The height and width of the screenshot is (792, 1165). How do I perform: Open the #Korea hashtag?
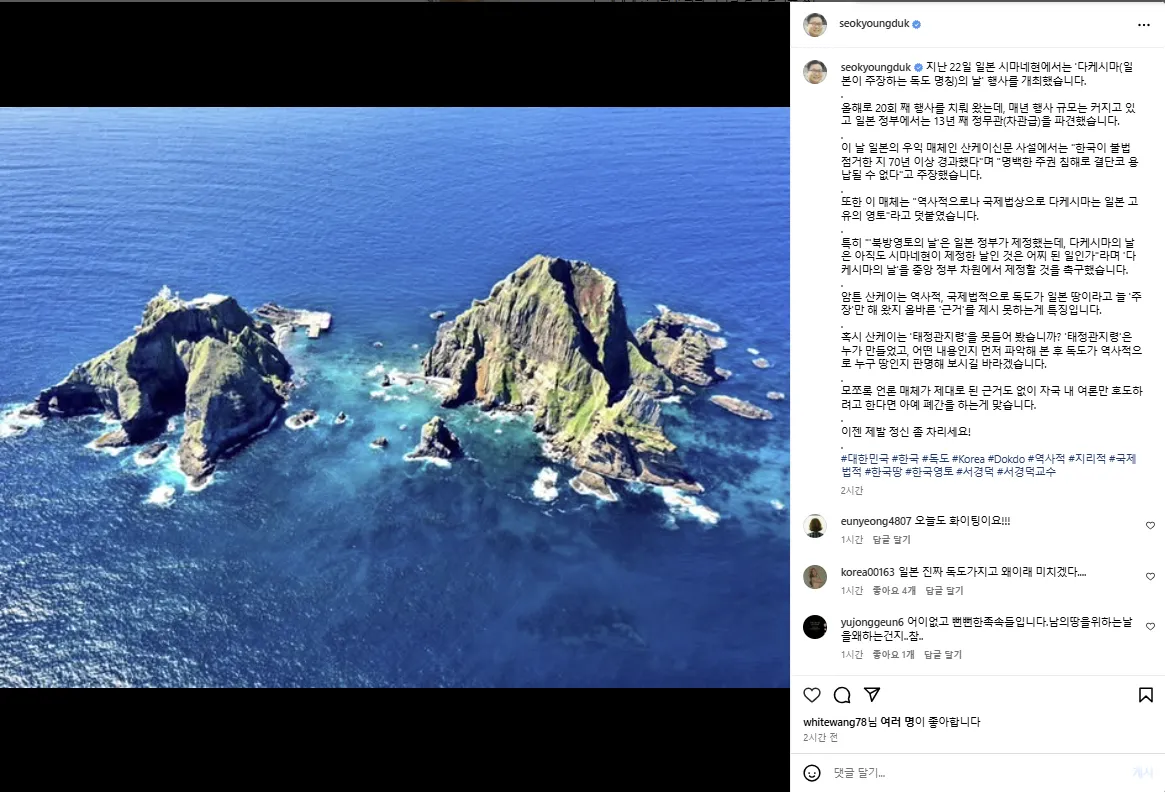tap(968, 458)
